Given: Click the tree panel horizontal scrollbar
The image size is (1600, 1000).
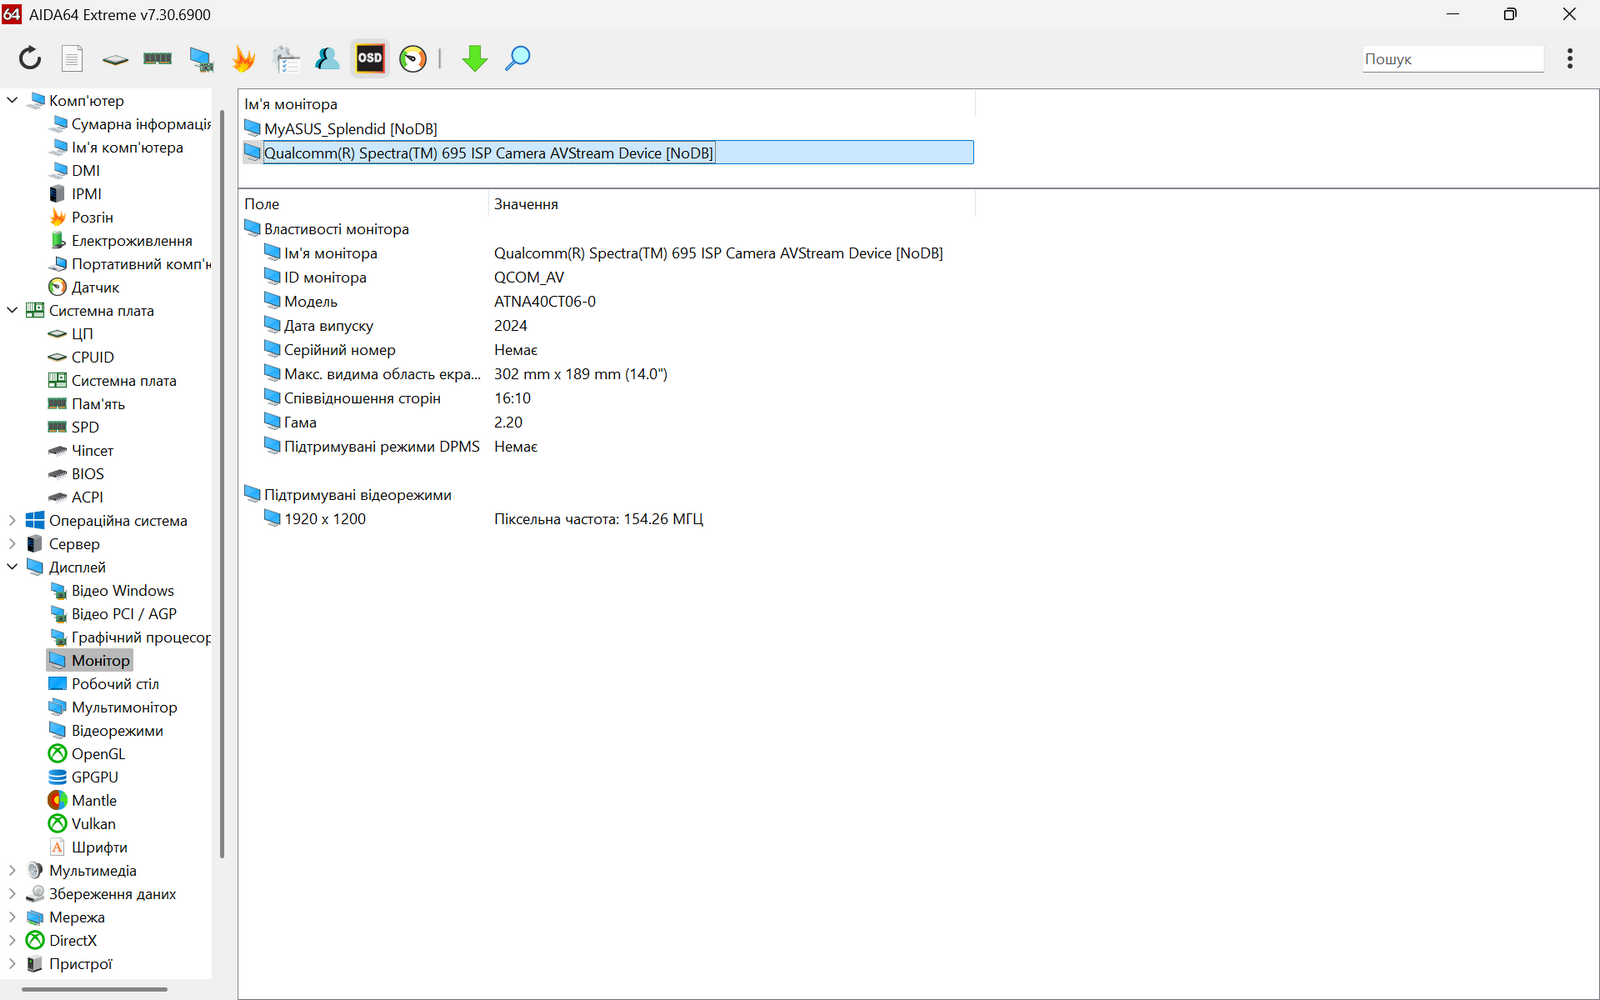Looking at the screenshot, I should pyautogui.click(x=95, y=989).
